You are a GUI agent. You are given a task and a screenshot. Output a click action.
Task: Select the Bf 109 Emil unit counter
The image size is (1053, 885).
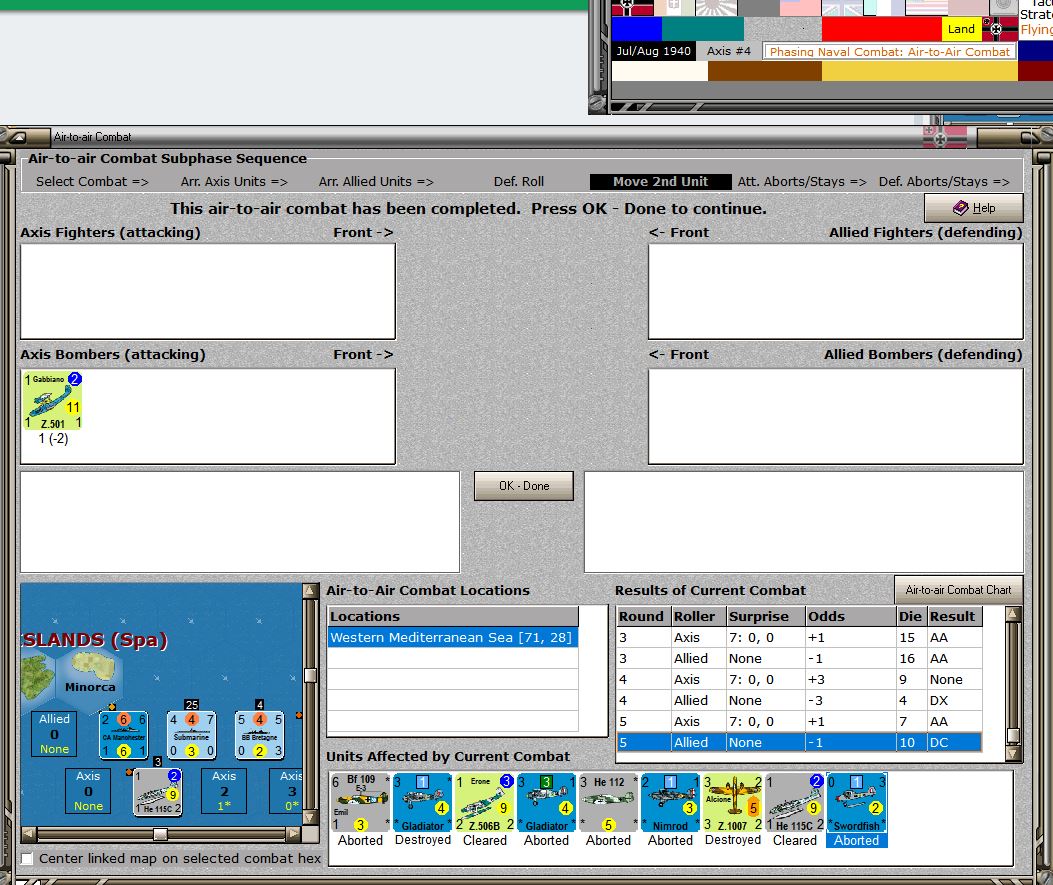point(361,802)
